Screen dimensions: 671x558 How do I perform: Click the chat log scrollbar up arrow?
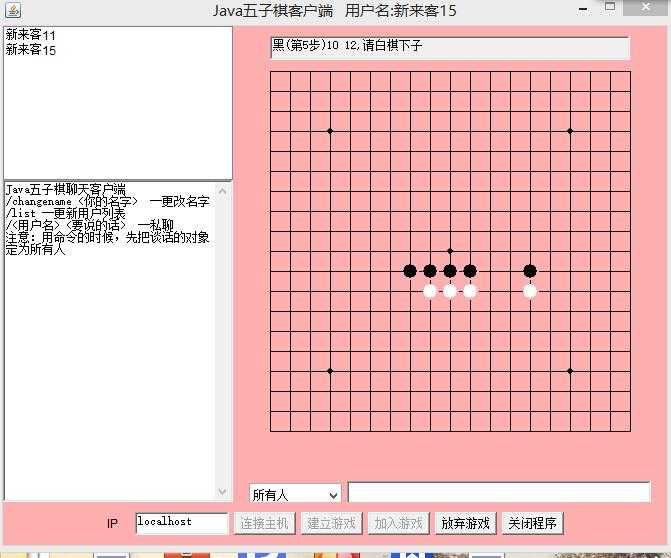[222, 191]
